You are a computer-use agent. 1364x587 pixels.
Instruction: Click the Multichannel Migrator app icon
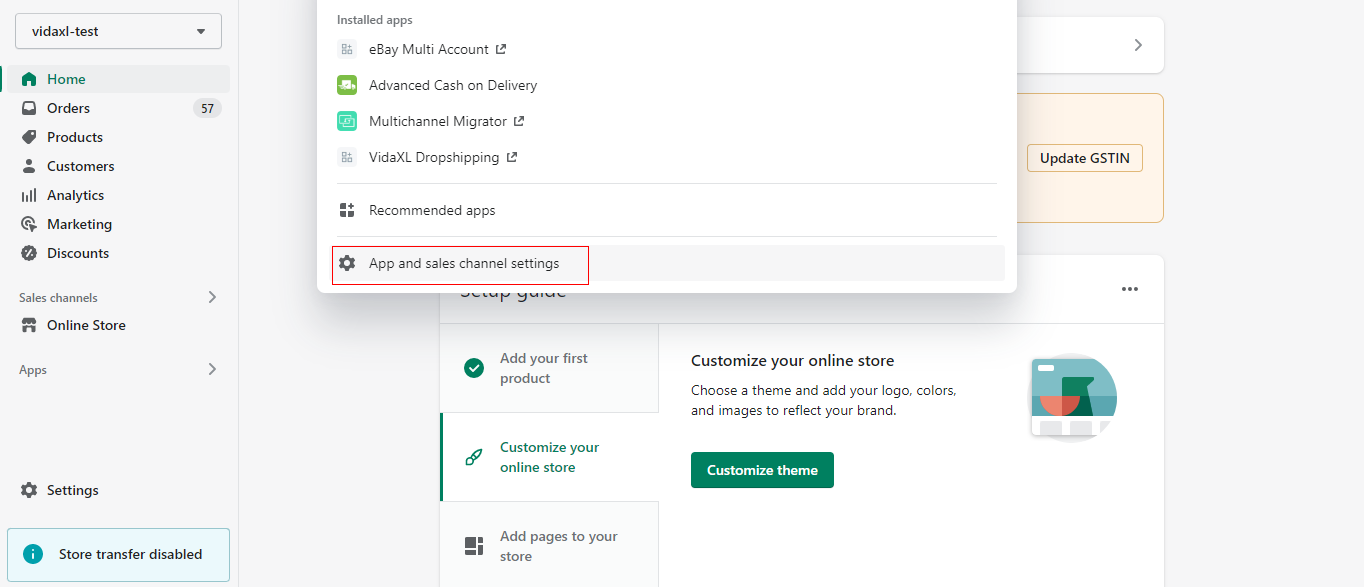[347, 121]
